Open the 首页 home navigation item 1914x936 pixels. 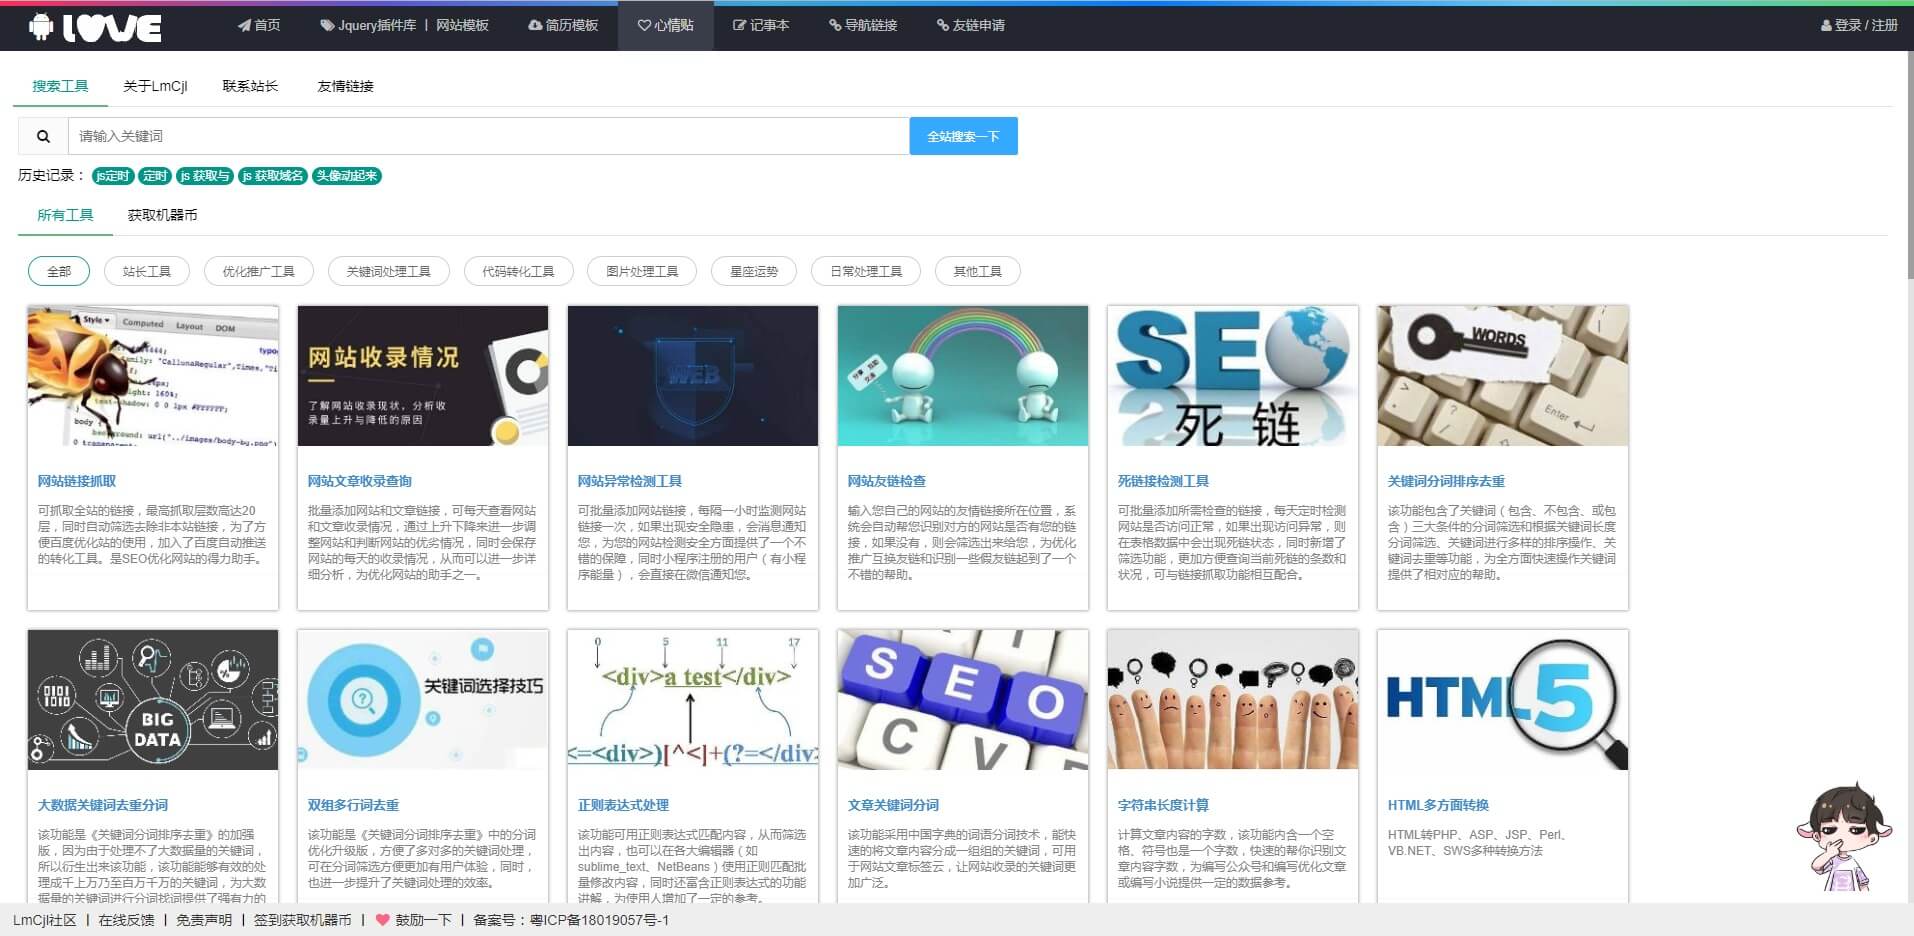tap(259, 25)
